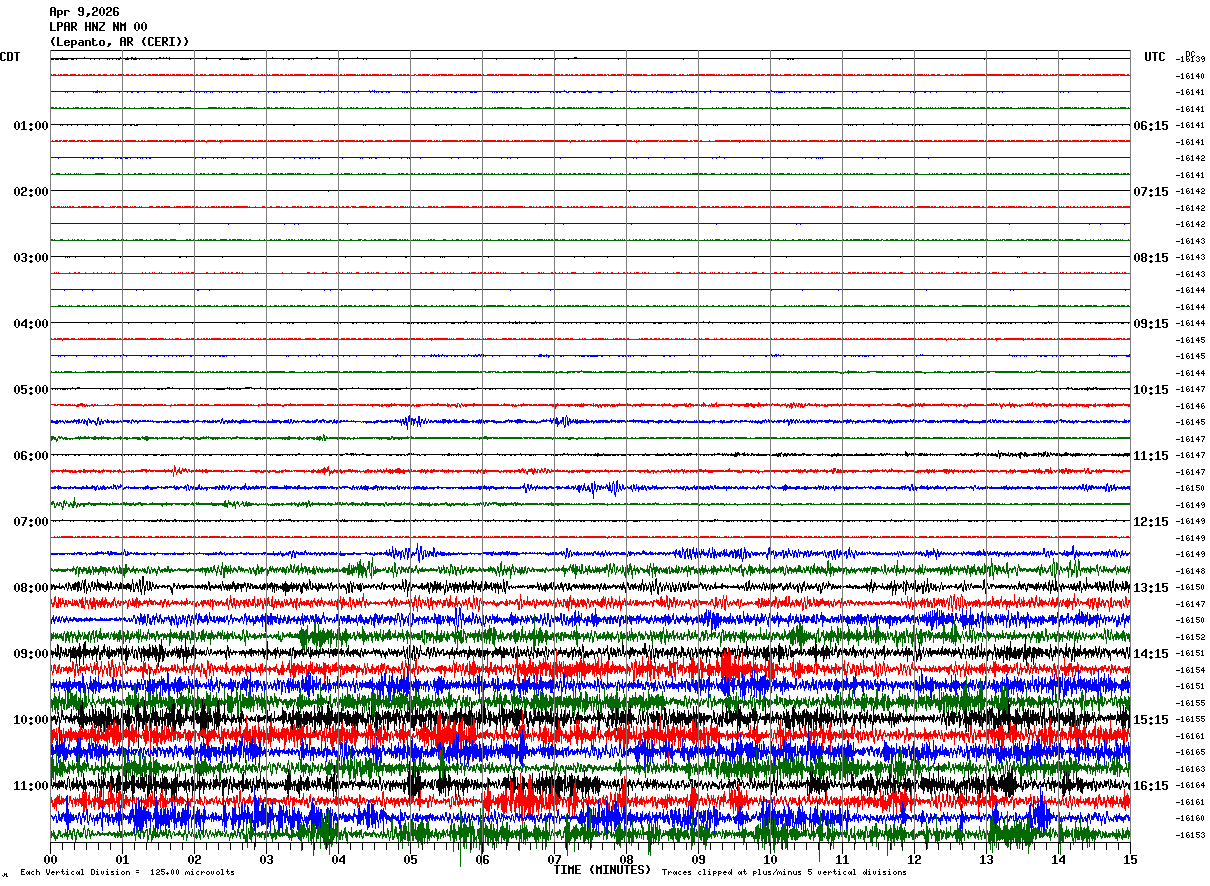
Task: Click the 12:15 UTC time label
Action: click(1151, 522)
